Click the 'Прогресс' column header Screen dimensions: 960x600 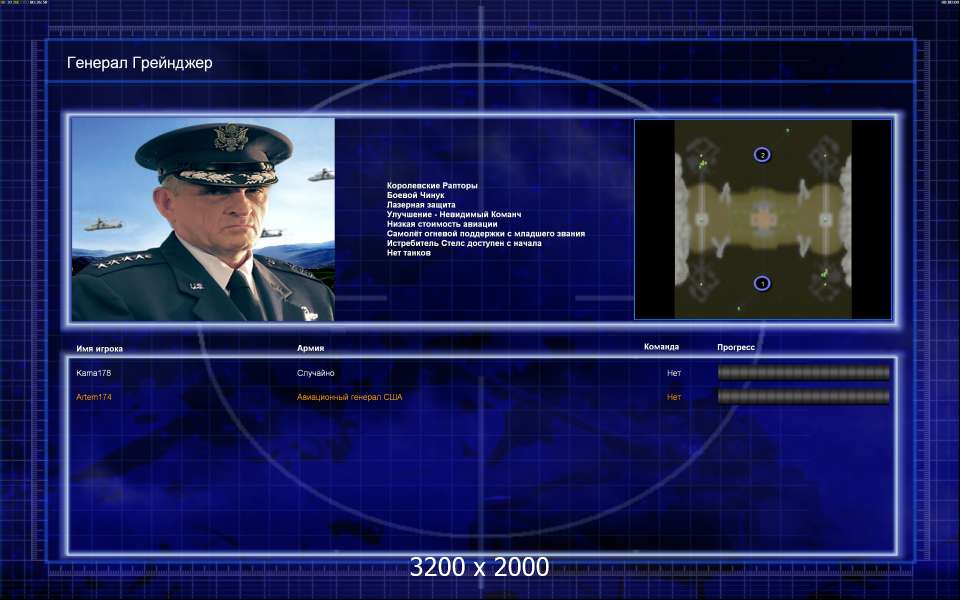[736, 347]
